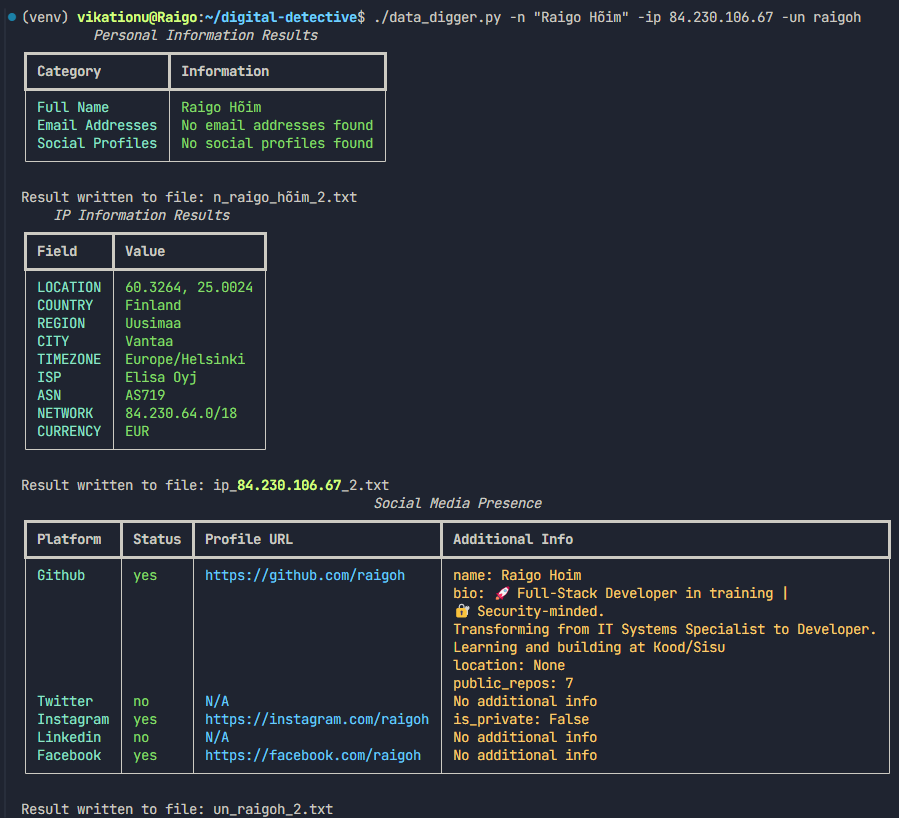Select the Status column header
This screenshot has width=899, height=818.
(x=157, y=539)
